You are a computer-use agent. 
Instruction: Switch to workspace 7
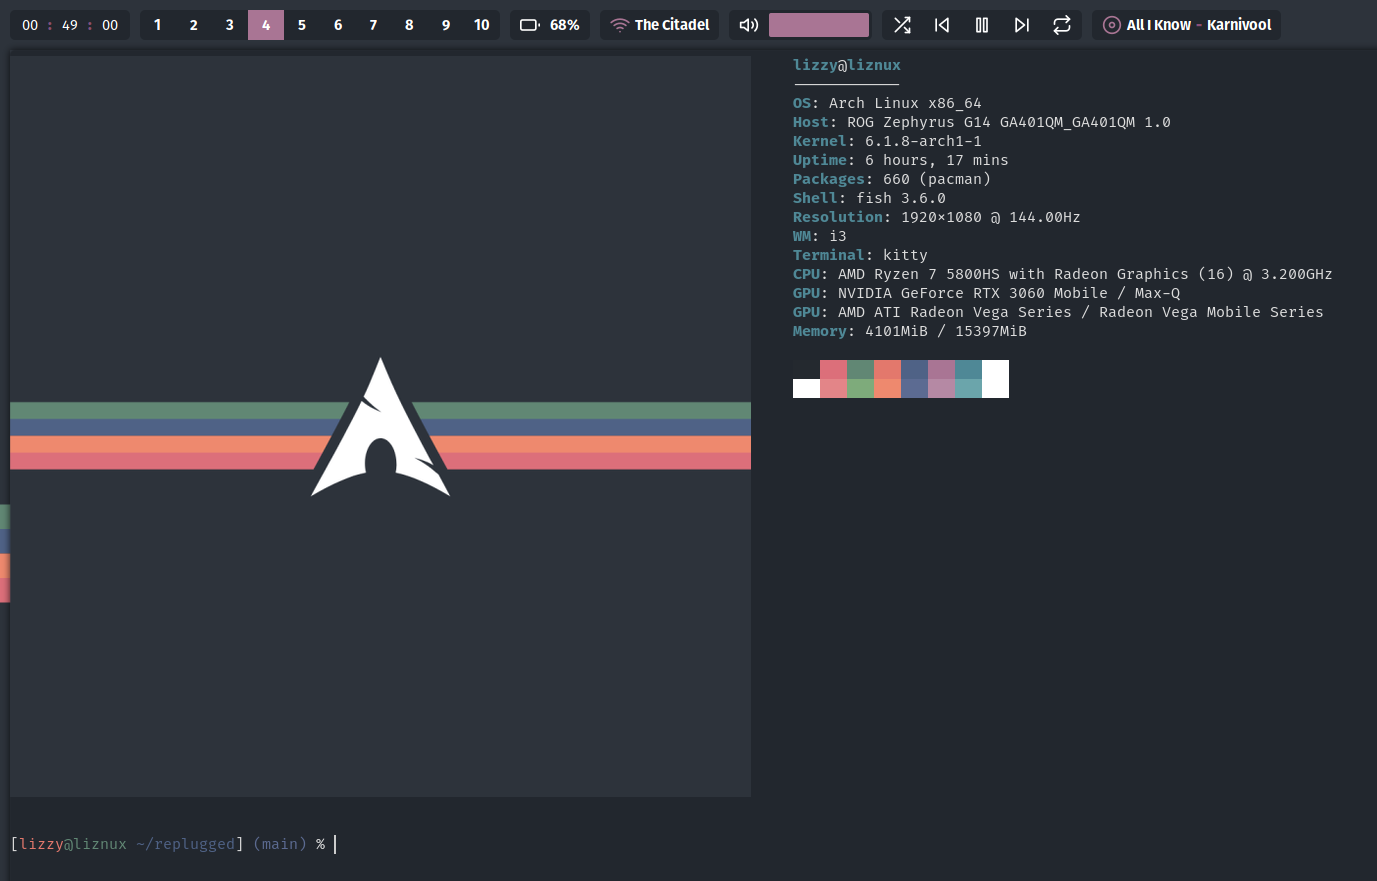click(x=374, y=25)
